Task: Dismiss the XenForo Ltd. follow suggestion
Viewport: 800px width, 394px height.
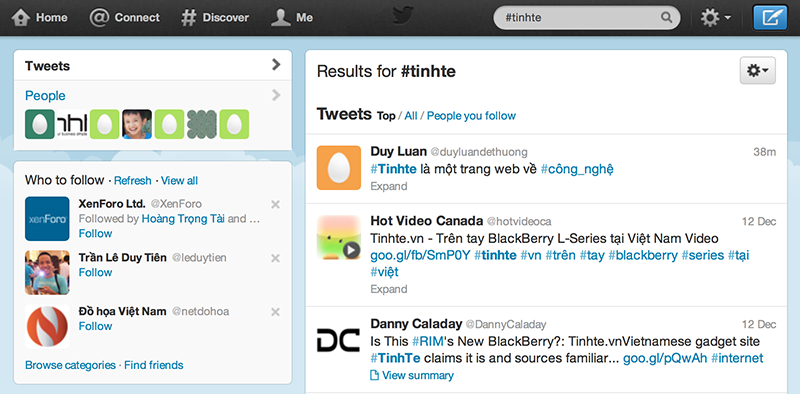Action: [x=275, y=205]
